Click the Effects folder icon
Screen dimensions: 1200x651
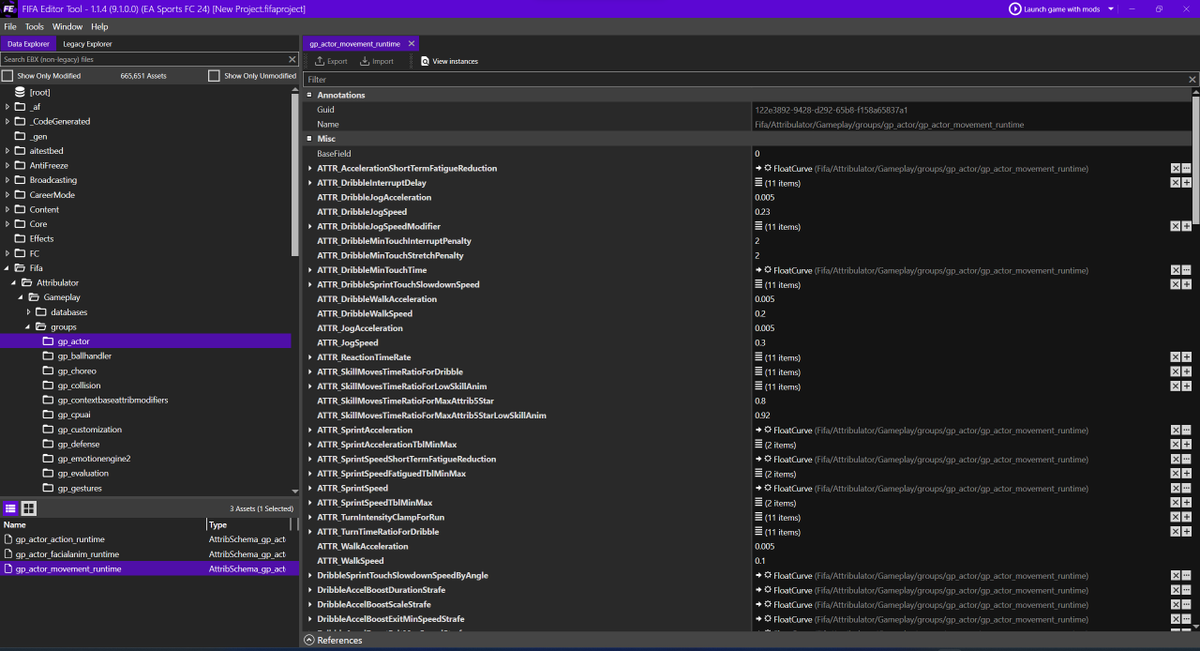(20, 239)
